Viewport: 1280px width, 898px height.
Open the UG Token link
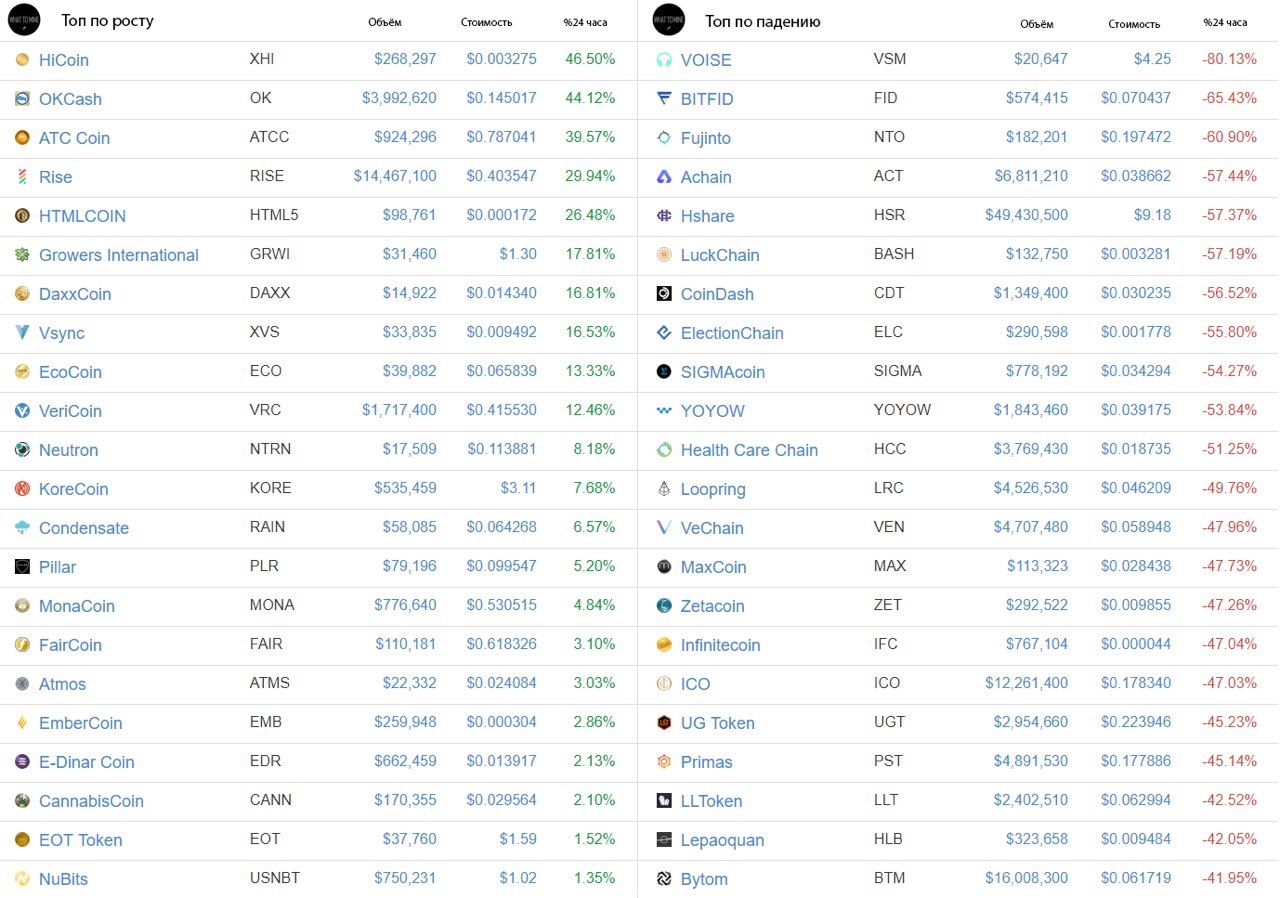tap(717, 723)
